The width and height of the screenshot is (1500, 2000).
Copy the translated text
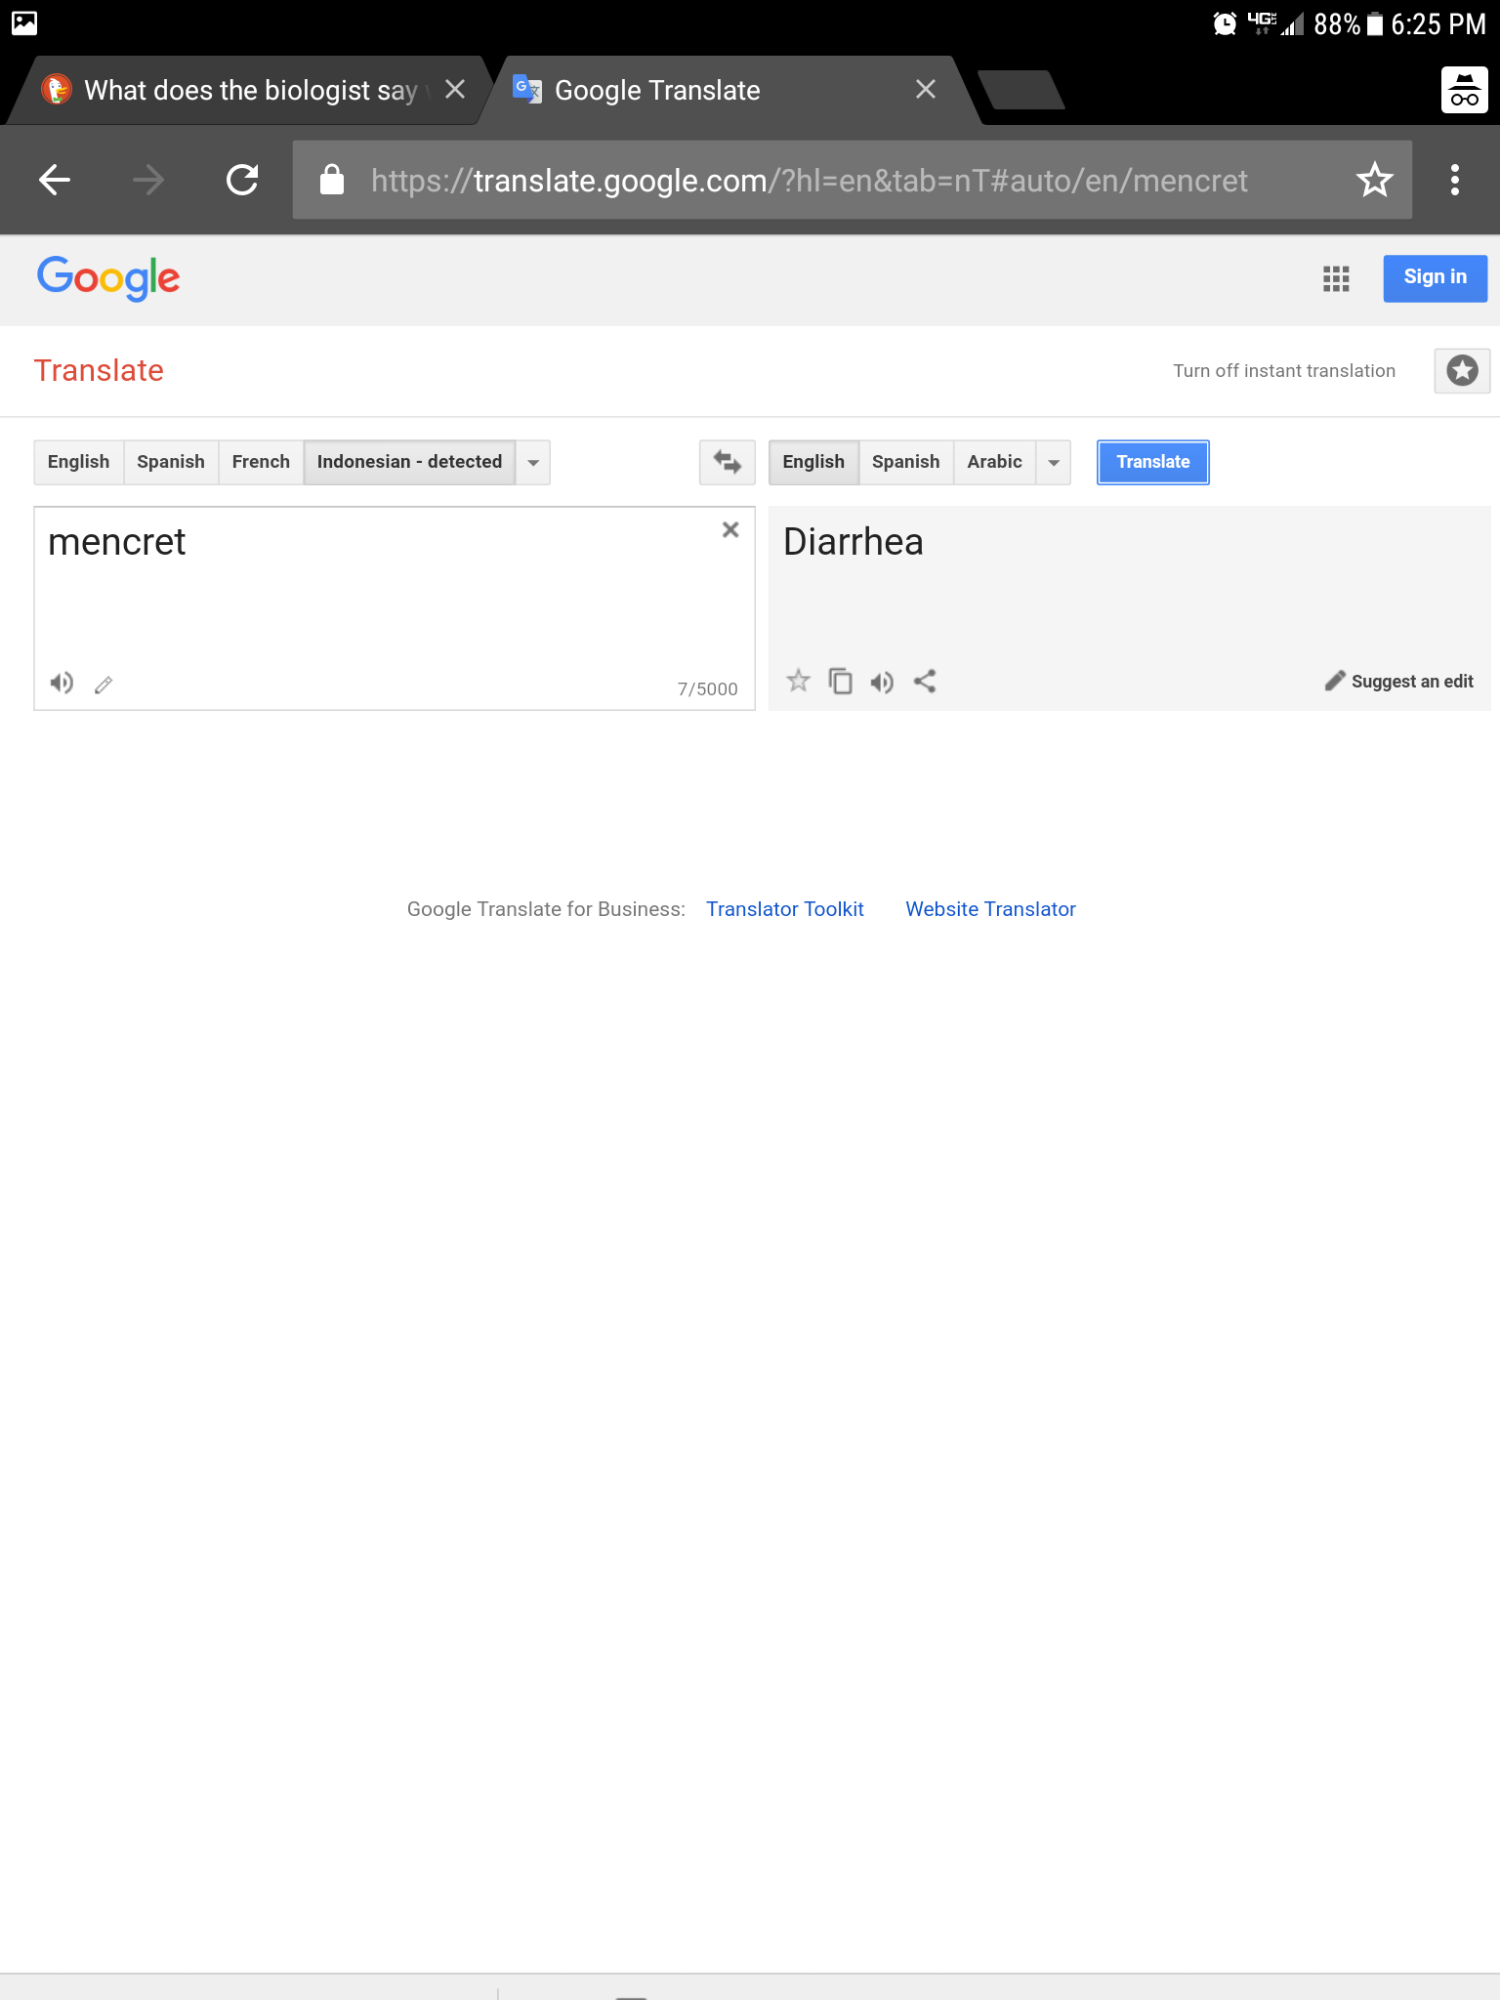(x=840, y=681)
